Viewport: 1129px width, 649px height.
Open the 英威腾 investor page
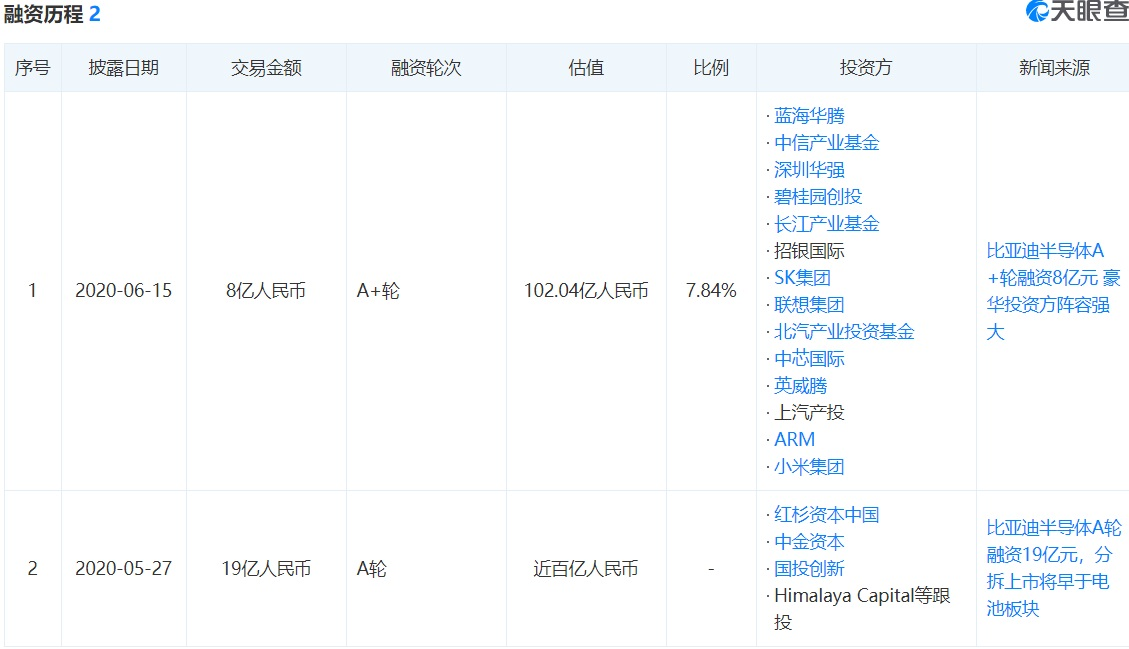tap(800, 386)
